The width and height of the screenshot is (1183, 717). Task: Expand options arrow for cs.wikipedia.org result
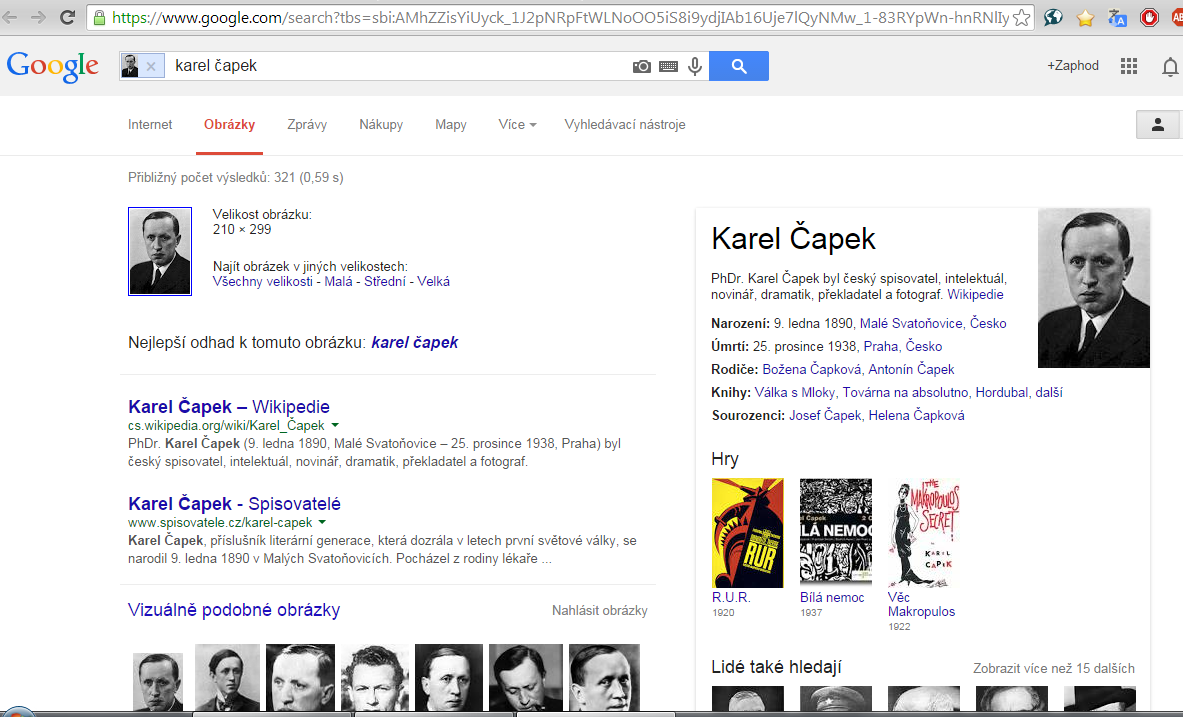point(335,426)
